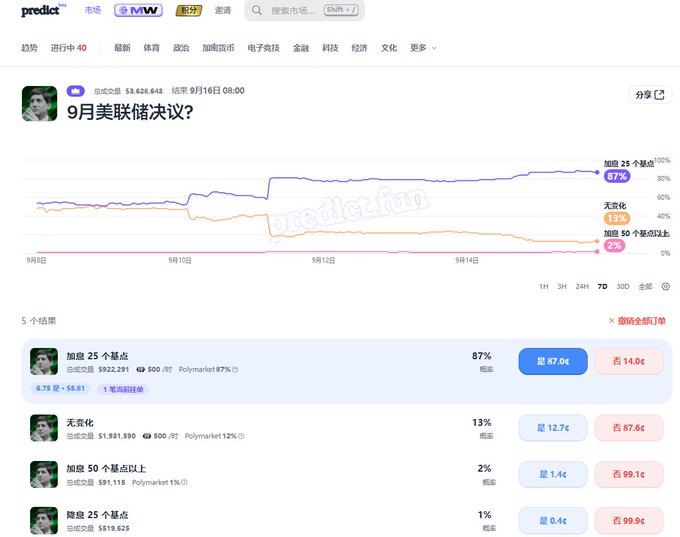The height and width of the screenshot is (537, 680).
Task: Buy 是 1.4¢ for 加息 50 个基点以上
Action: 553,474
